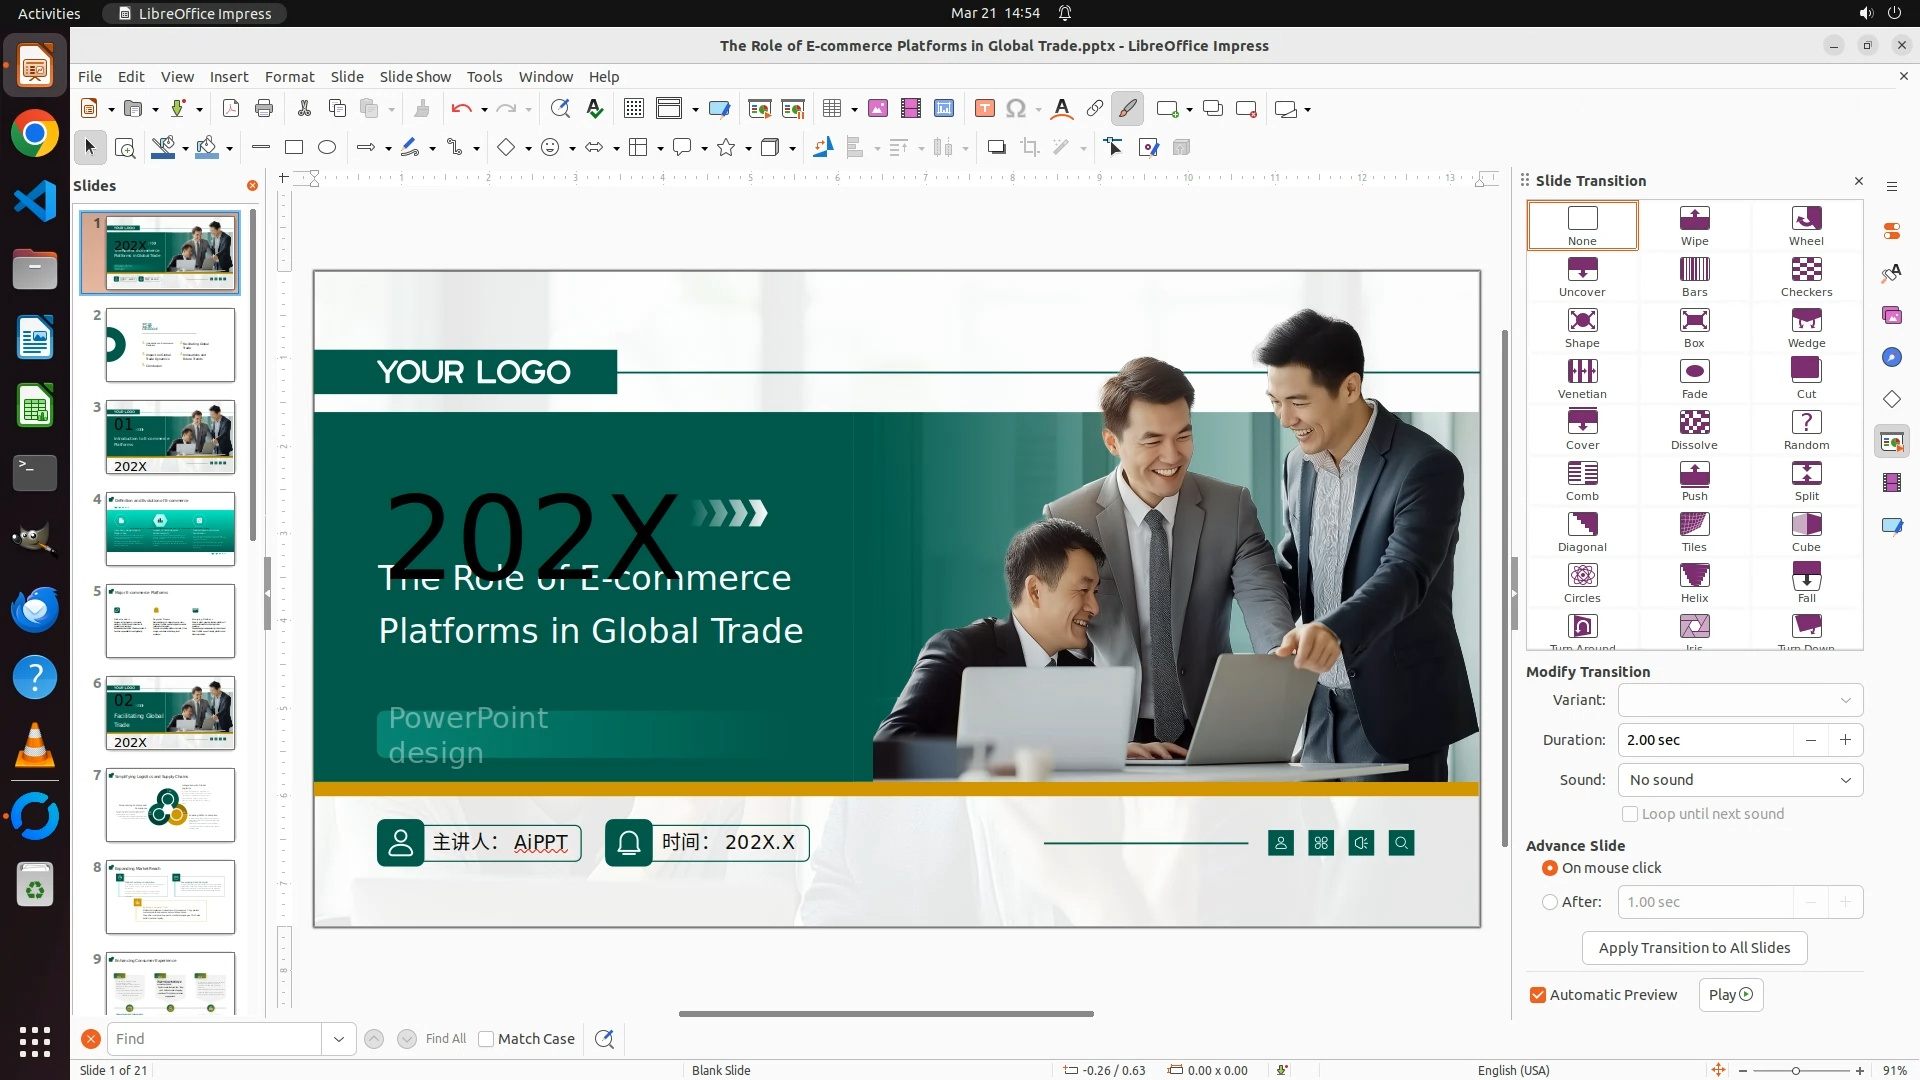The image size is (1920, 1080).
Task: Click the zoom slider in status bar
Action: click(x=1796, y=1070)
